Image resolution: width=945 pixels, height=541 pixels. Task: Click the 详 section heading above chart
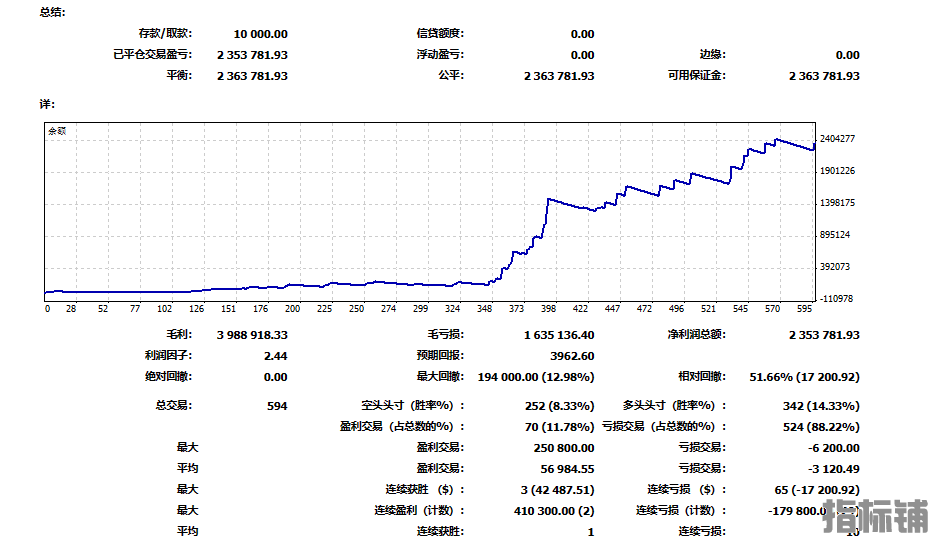point(46,104)
